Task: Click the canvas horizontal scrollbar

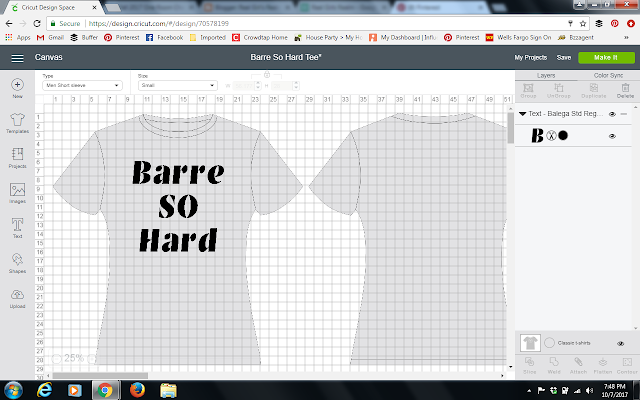Action: point(100,376)
